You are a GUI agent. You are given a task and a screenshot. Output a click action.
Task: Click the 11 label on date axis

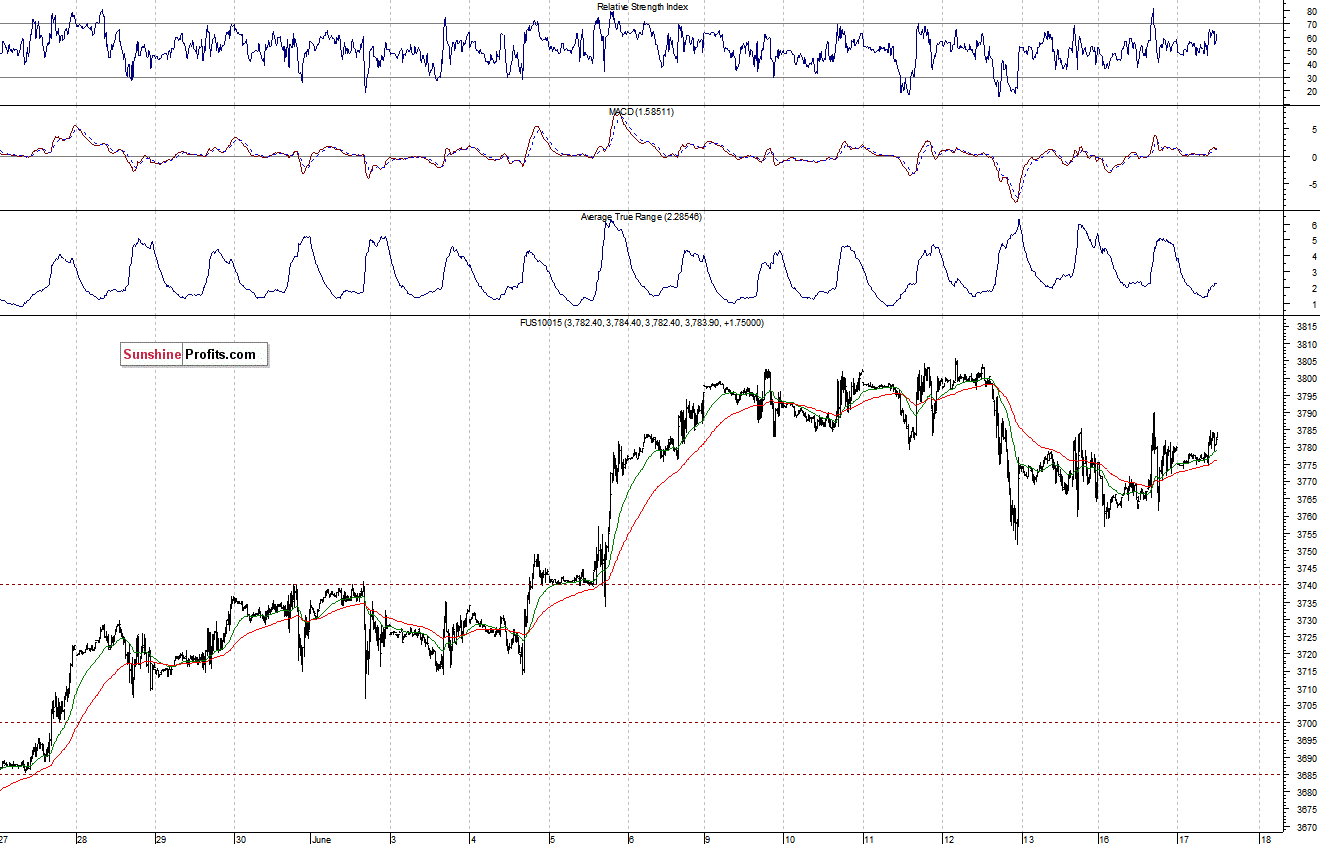tap(868, 838)
